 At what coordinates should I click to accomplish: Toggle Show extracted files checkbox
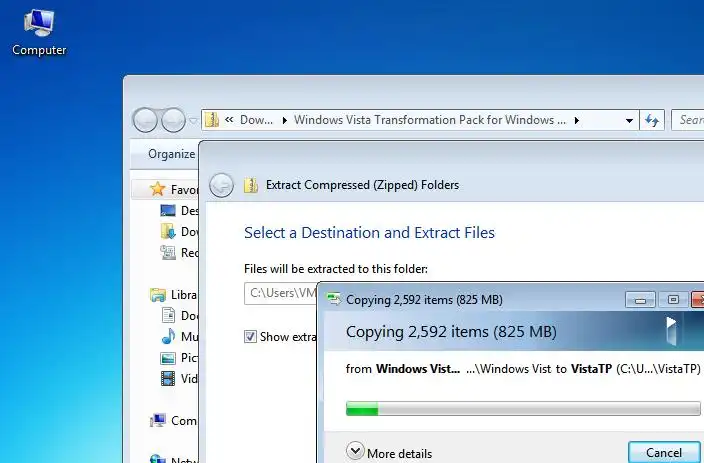click(x=250, y=336)
